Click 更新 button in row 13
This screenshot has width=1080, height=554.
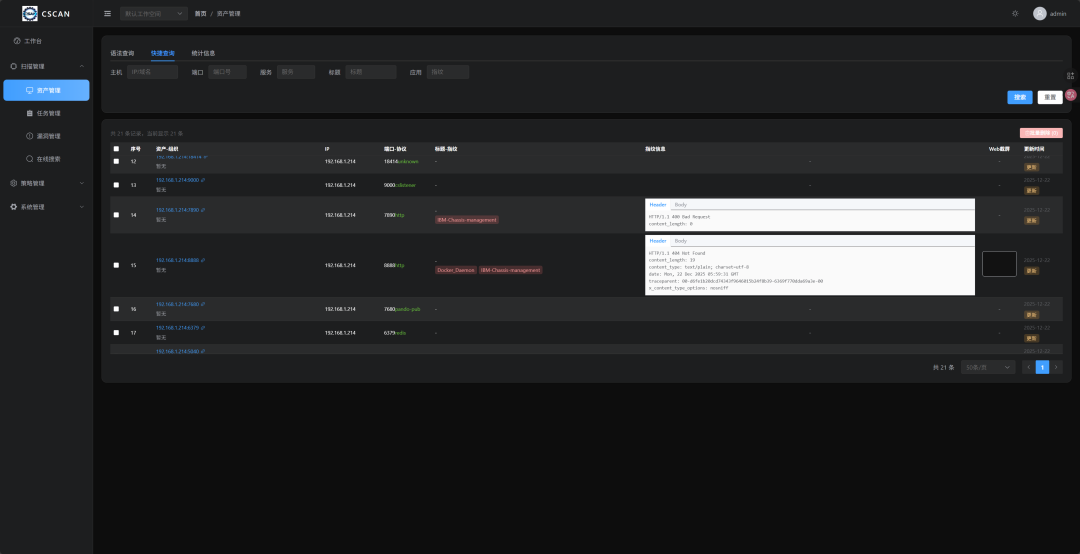(1031, 191)
